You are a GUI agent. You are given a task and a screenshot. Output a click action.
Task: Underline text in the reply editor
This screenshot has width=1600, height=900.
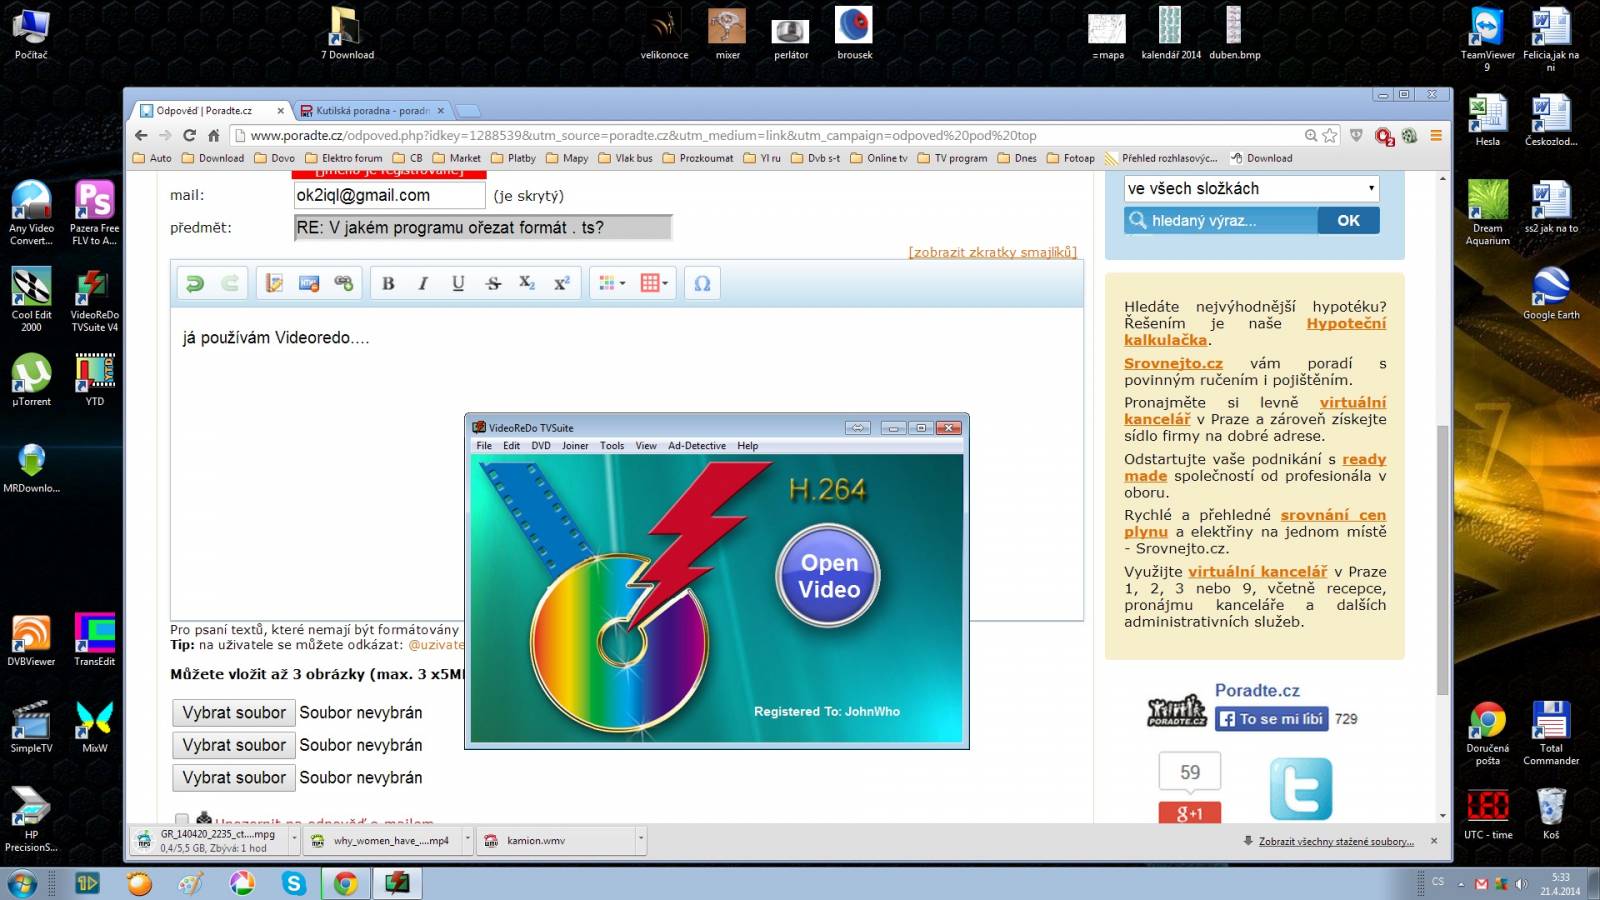(x=458, y=284)
